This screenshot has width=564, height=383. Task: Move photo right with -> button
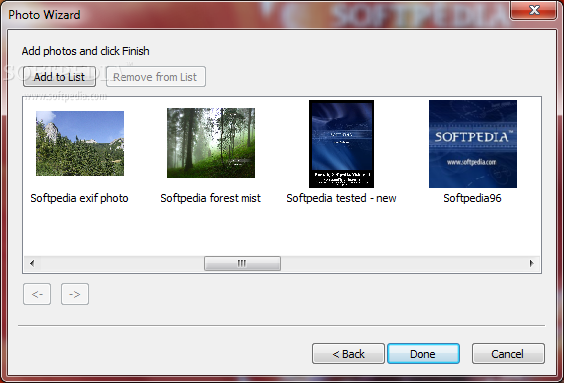(75, 294)
